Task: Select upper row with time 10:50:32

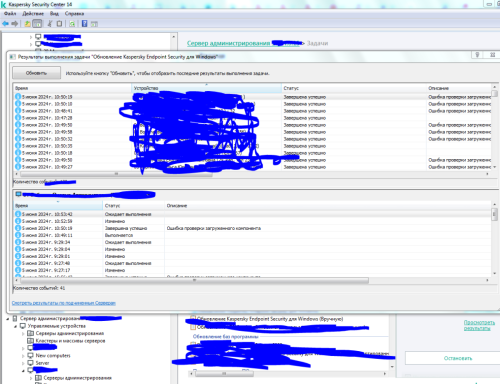Action: [x=252, y=139]
